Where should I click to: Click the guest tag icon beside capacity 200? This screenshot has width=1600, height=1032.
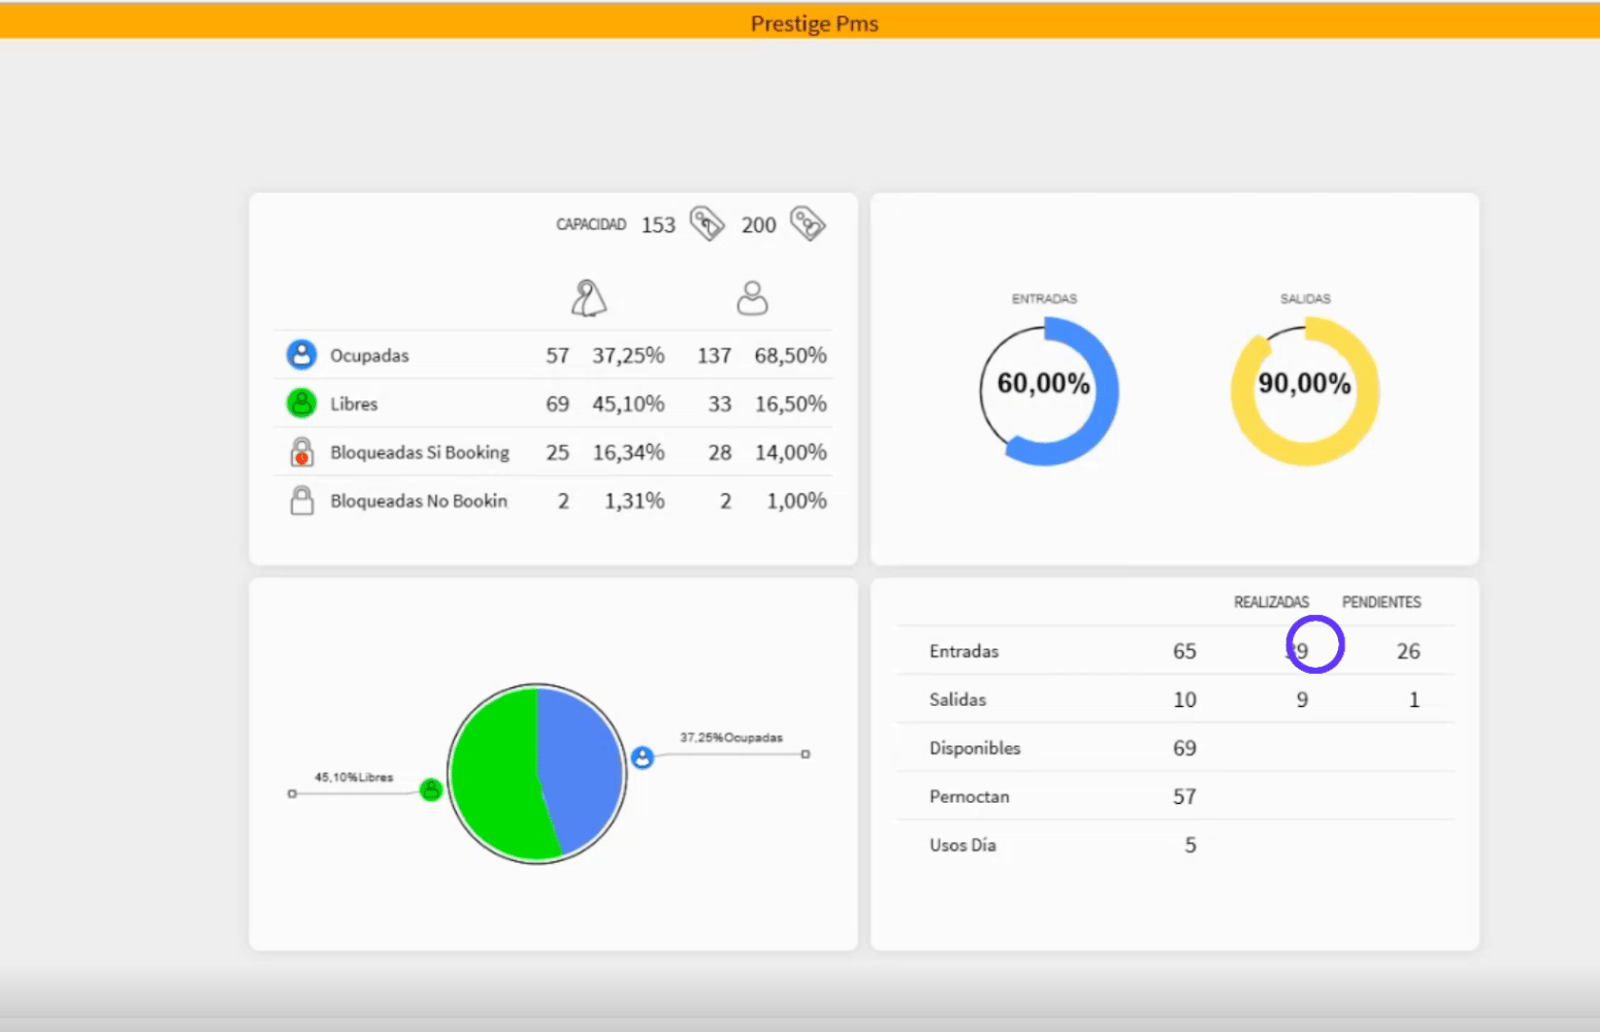tap(808, 224)
